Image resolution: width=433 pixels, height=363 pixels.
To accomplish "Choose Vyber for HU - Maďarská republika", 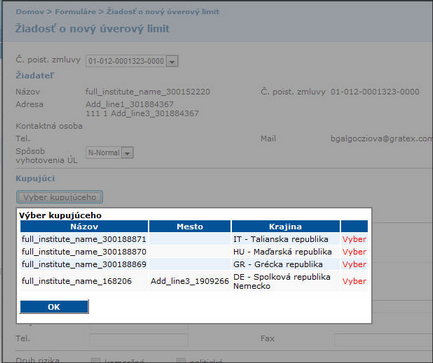I will pyautogui.click(x=354, y=252).
